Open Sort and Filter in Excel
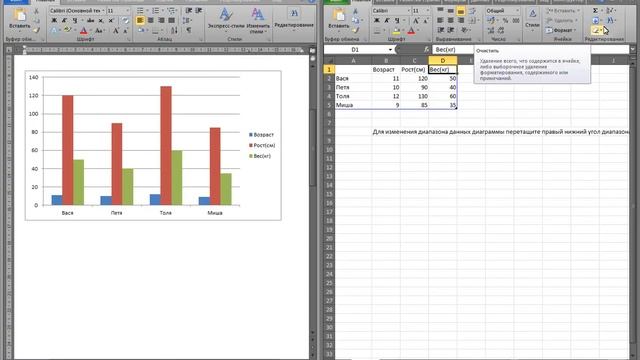 pos(610,11)
